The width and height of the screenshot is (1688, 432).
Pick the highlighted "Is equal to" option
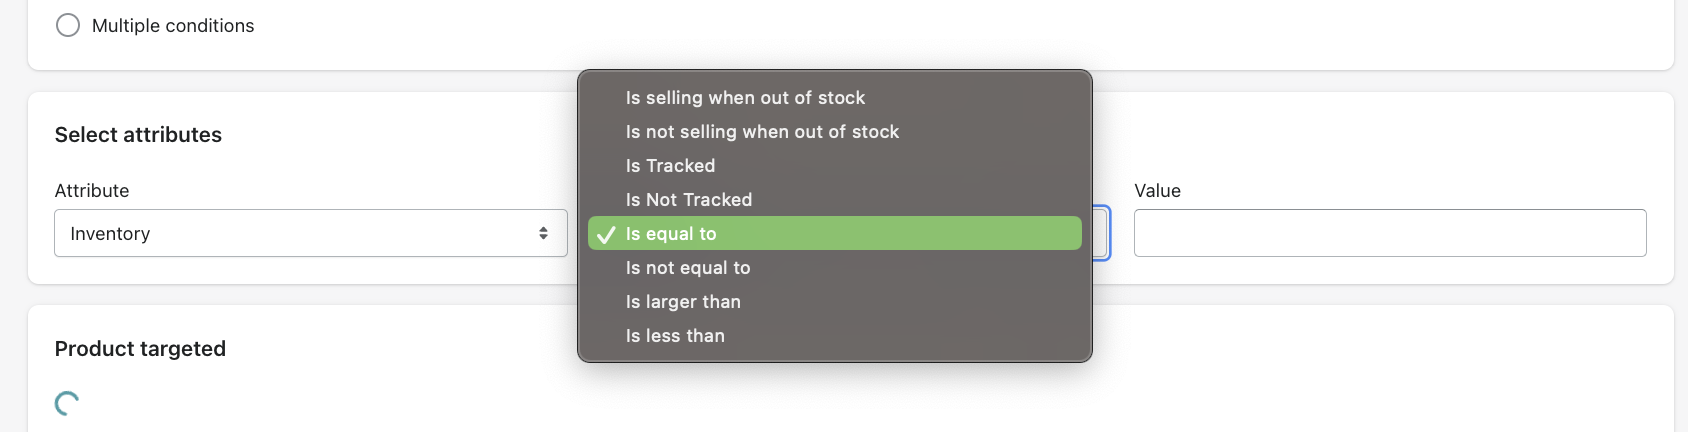tap(671, 234)
